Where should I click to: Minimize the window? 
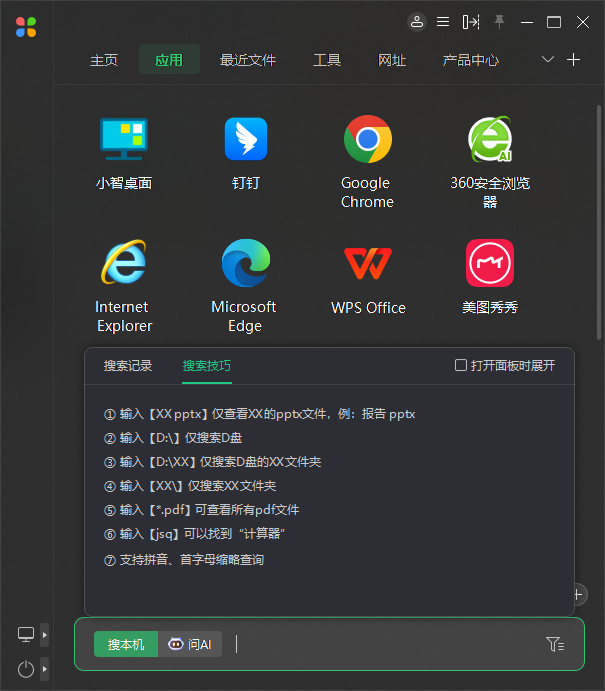527,22
